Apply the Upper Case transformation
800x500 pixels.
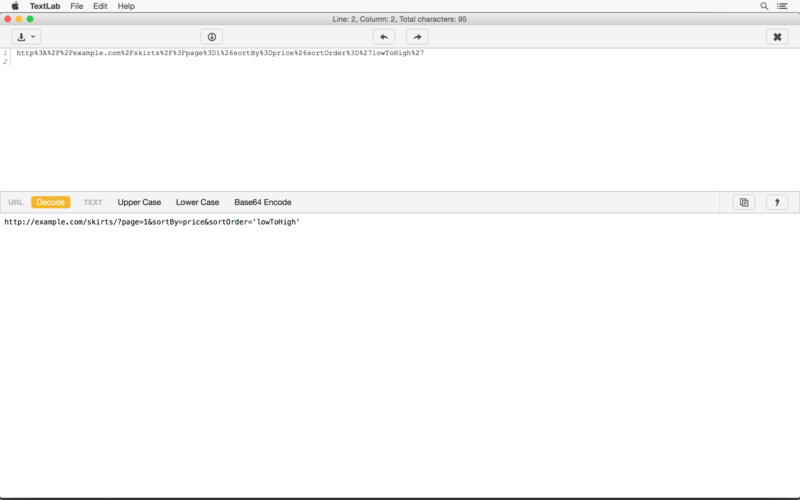click(139, 202)
